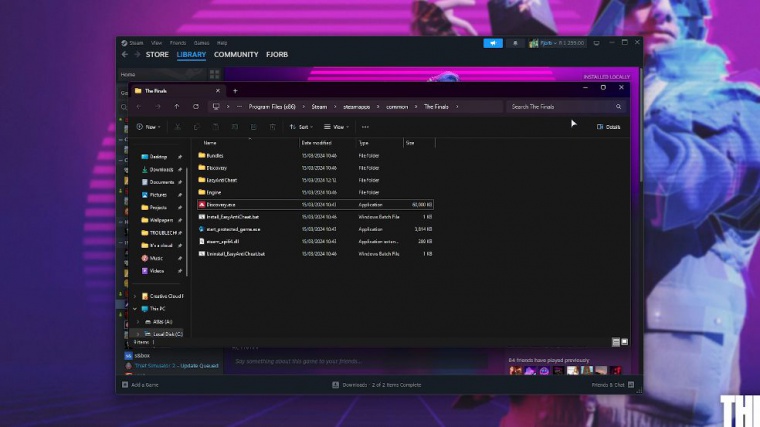The height and width of the screenshot is (427, 760).
Task: Switch to details list view in status bar
Action: point(616,341)
